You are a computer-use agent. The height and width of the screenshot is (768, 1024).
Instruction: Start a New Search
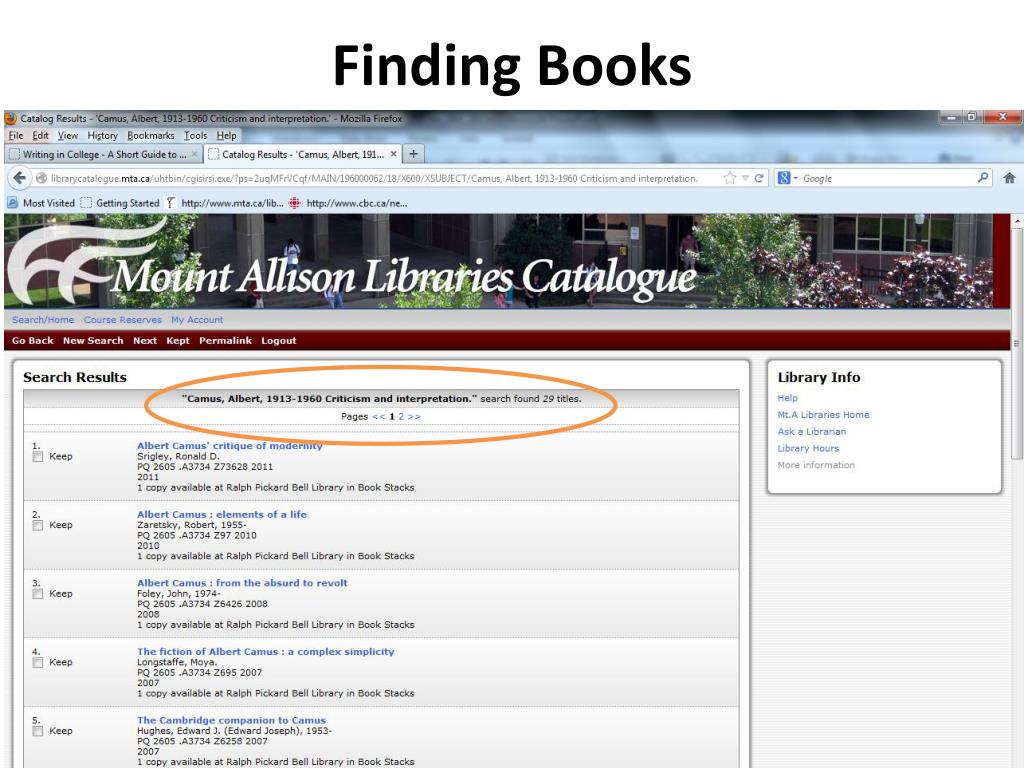point(93,340)
